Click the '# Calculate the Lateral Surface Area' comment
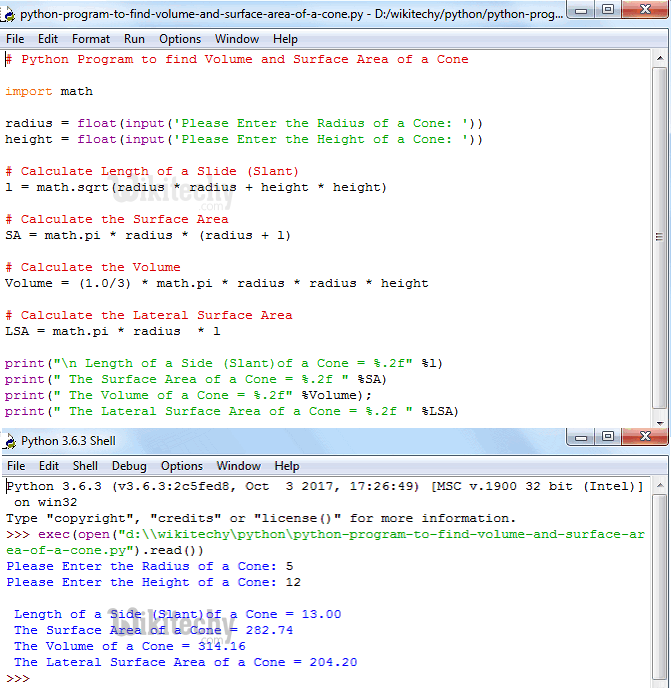This screenshot has width=671, height=693. pos(149,315)
